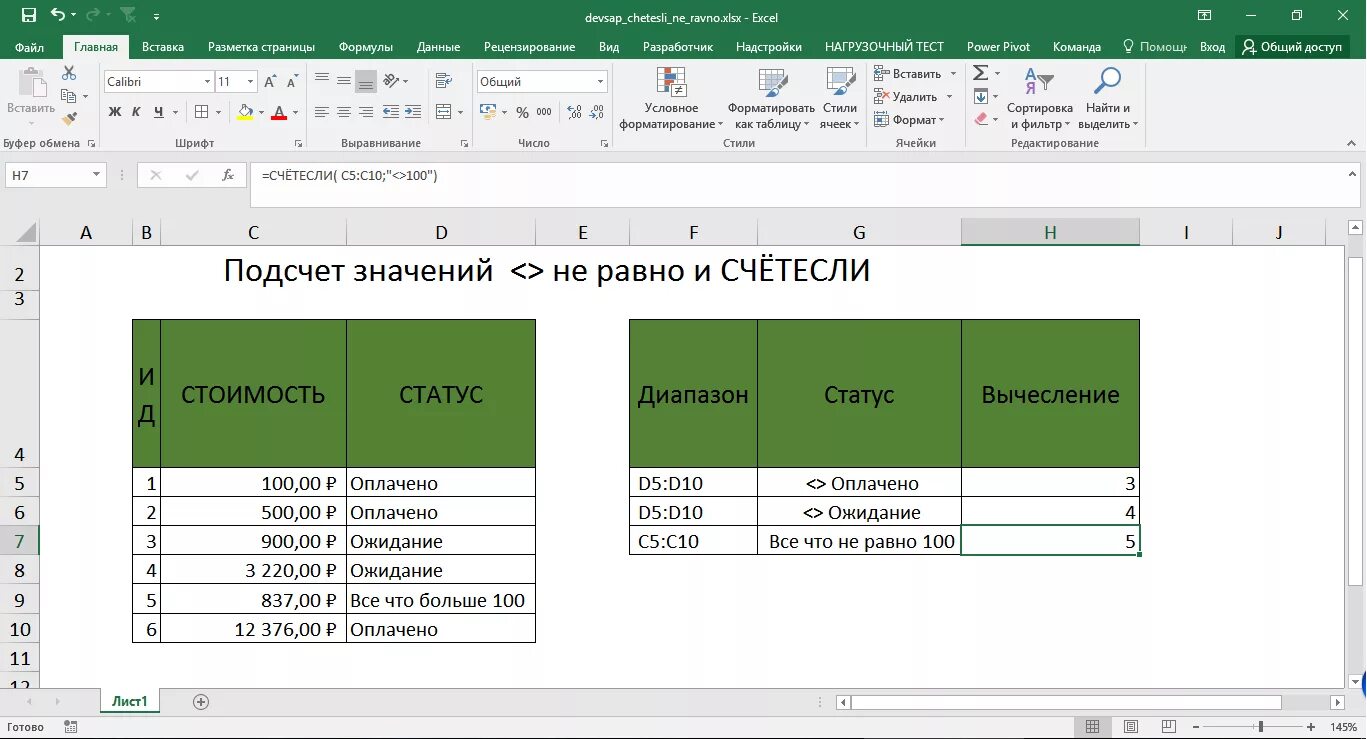Switch to the Данные tab
This screenshot has height=739, width=1367.
[x=439, y=47]
